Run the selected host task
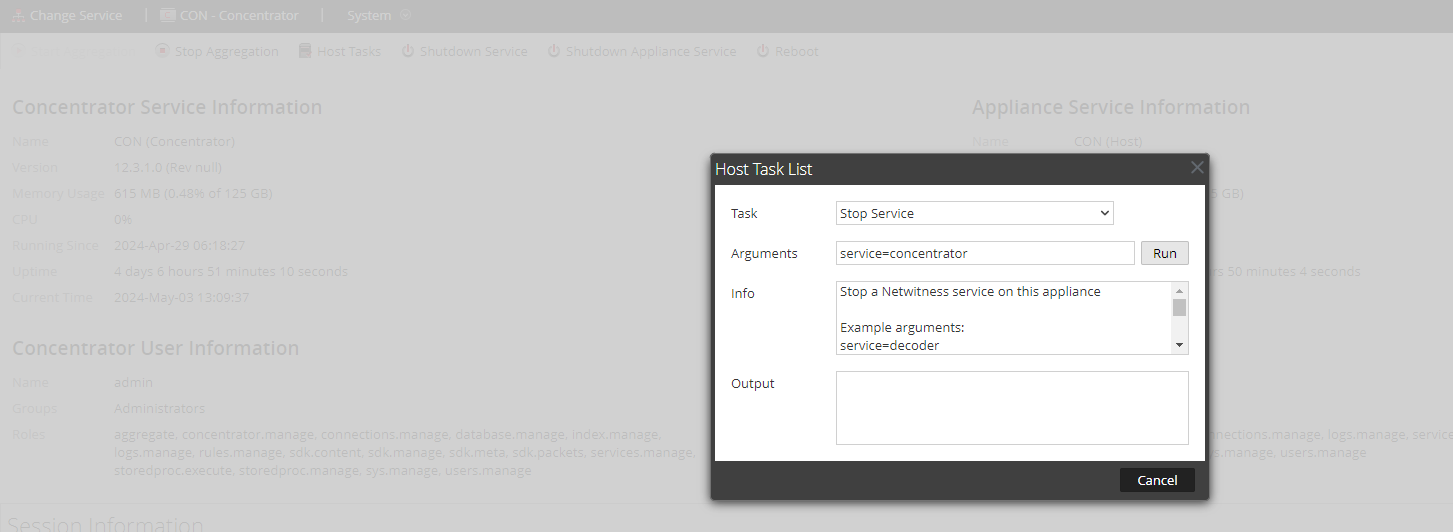The width and height of the screenshot is (1453, 532). 1164,253
